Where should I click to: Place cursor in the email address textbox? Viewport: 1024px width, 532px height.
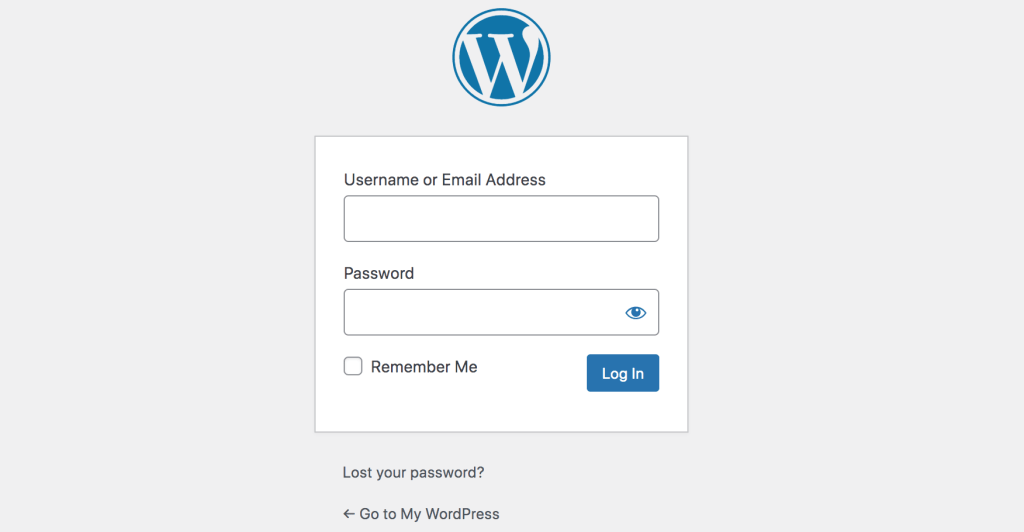click(502, 219)
